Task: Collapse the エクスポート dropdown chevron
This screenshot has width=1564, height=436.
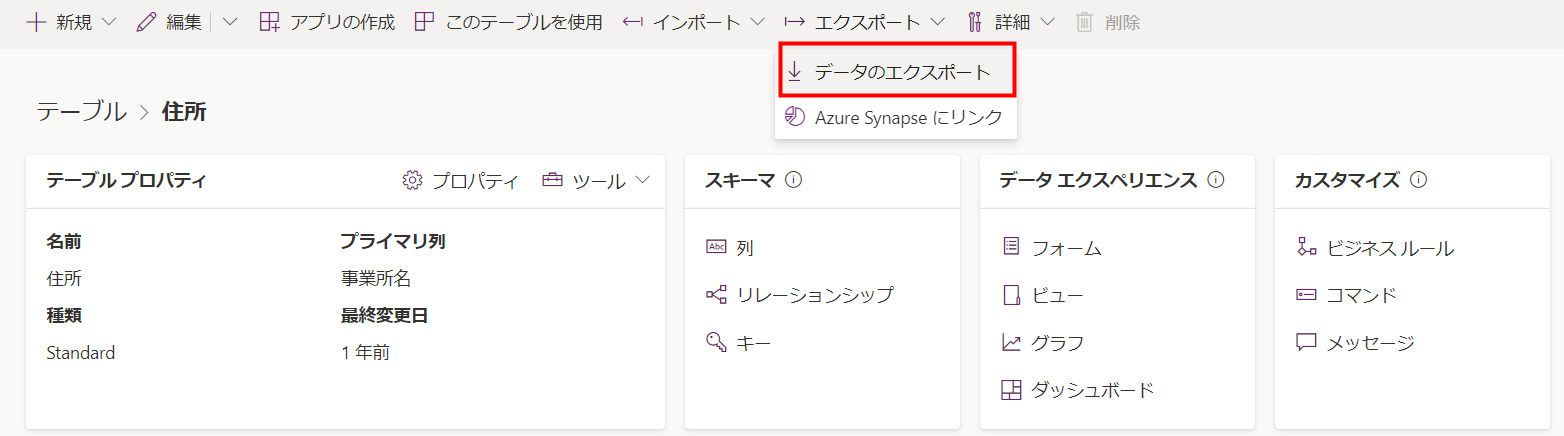Action: (936, 22)
